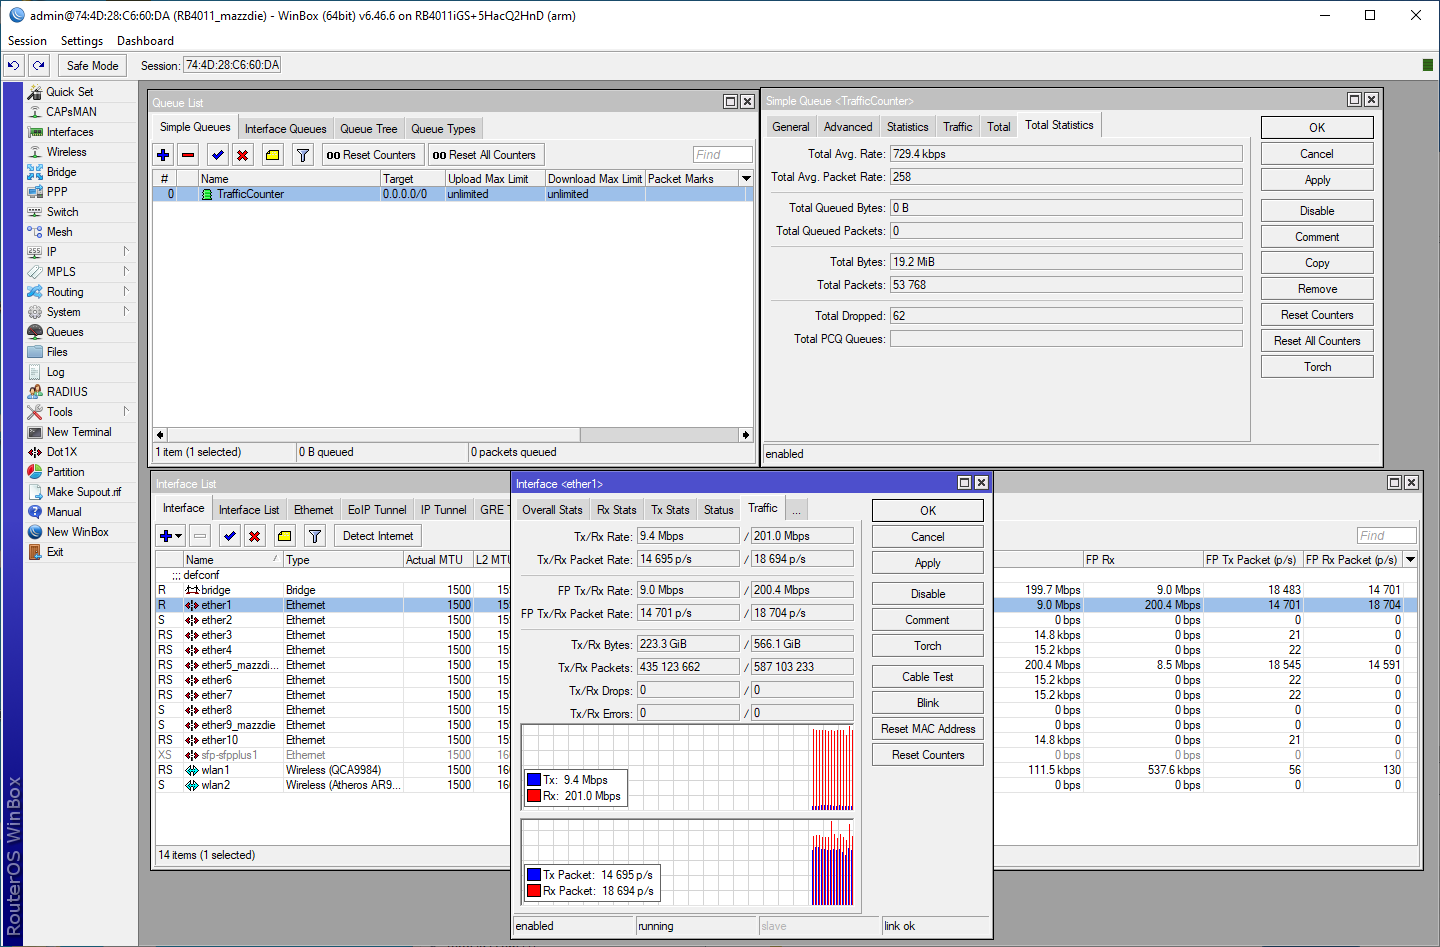Click the Redo arrow icon in toolbar
This screenshot has height=947, width=1440.
coord(39,65)
